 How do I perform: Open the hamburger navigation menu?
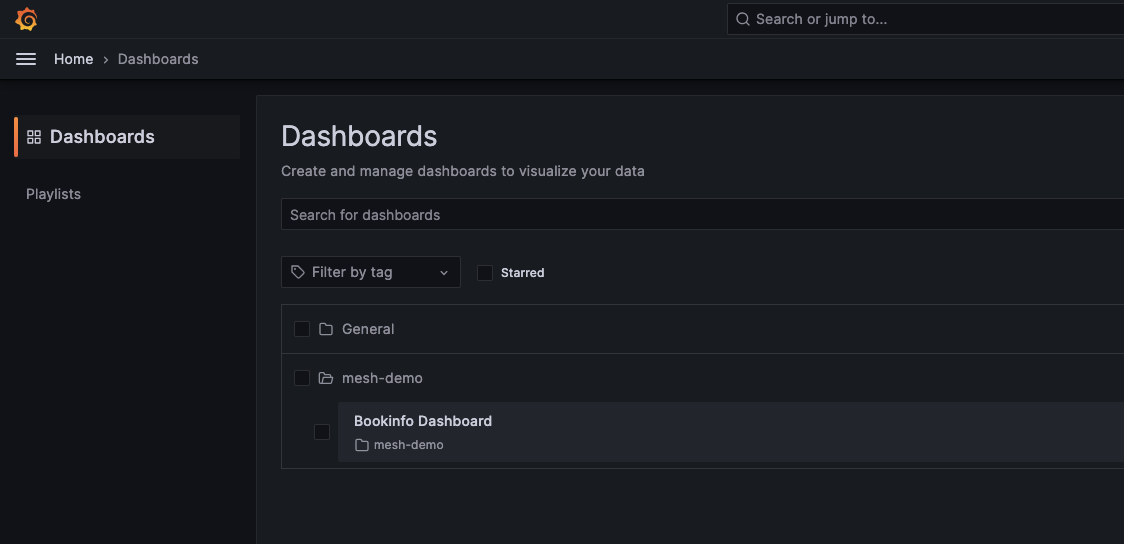[x=26, y=59]
